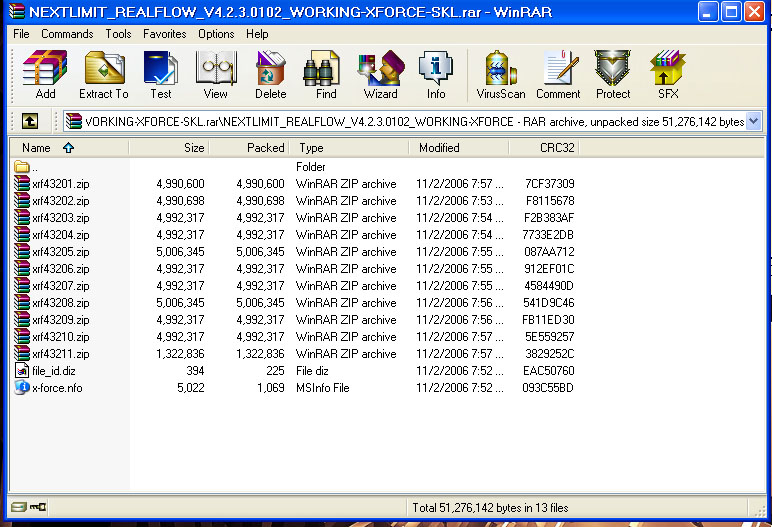
Task: Sort by the CRC32 column header
Action: coord(544,148)
